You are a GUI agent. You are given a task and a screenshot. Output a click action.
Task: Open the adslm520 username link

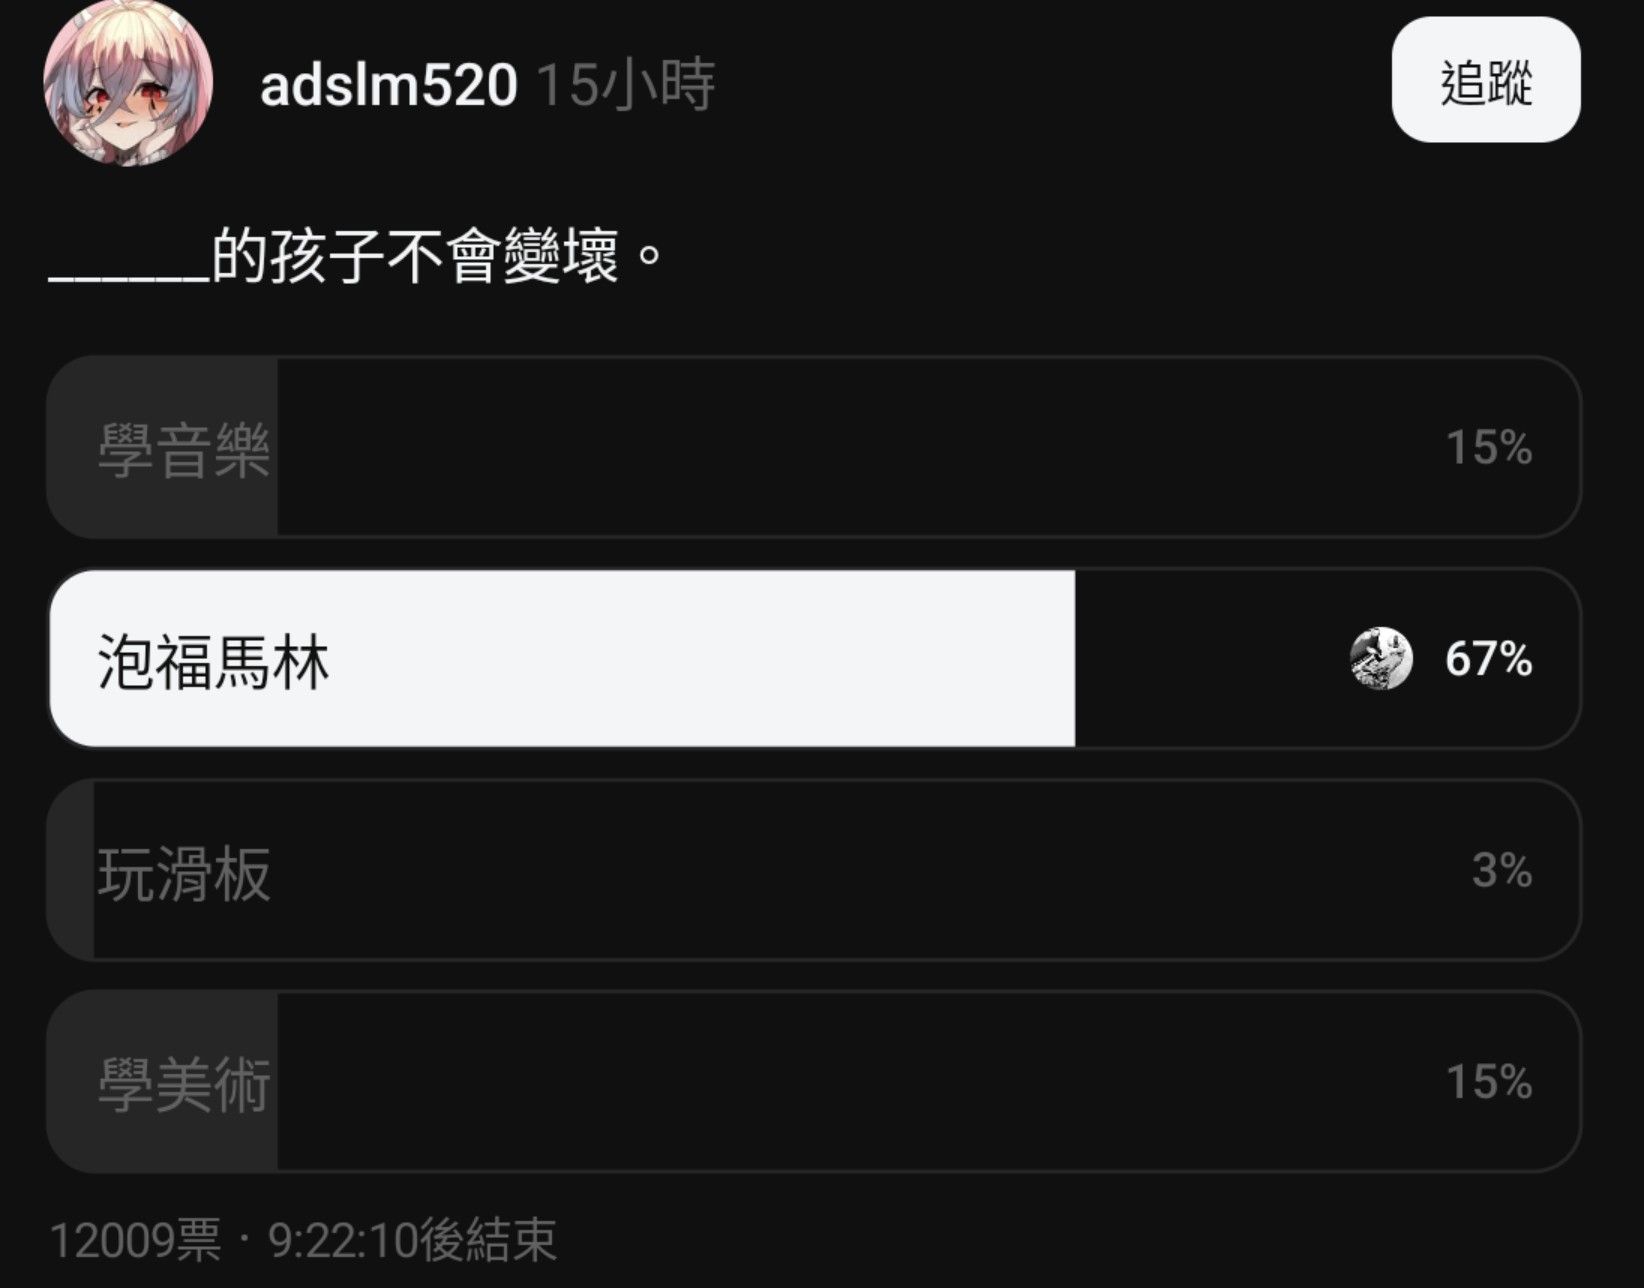click(388, 84)
